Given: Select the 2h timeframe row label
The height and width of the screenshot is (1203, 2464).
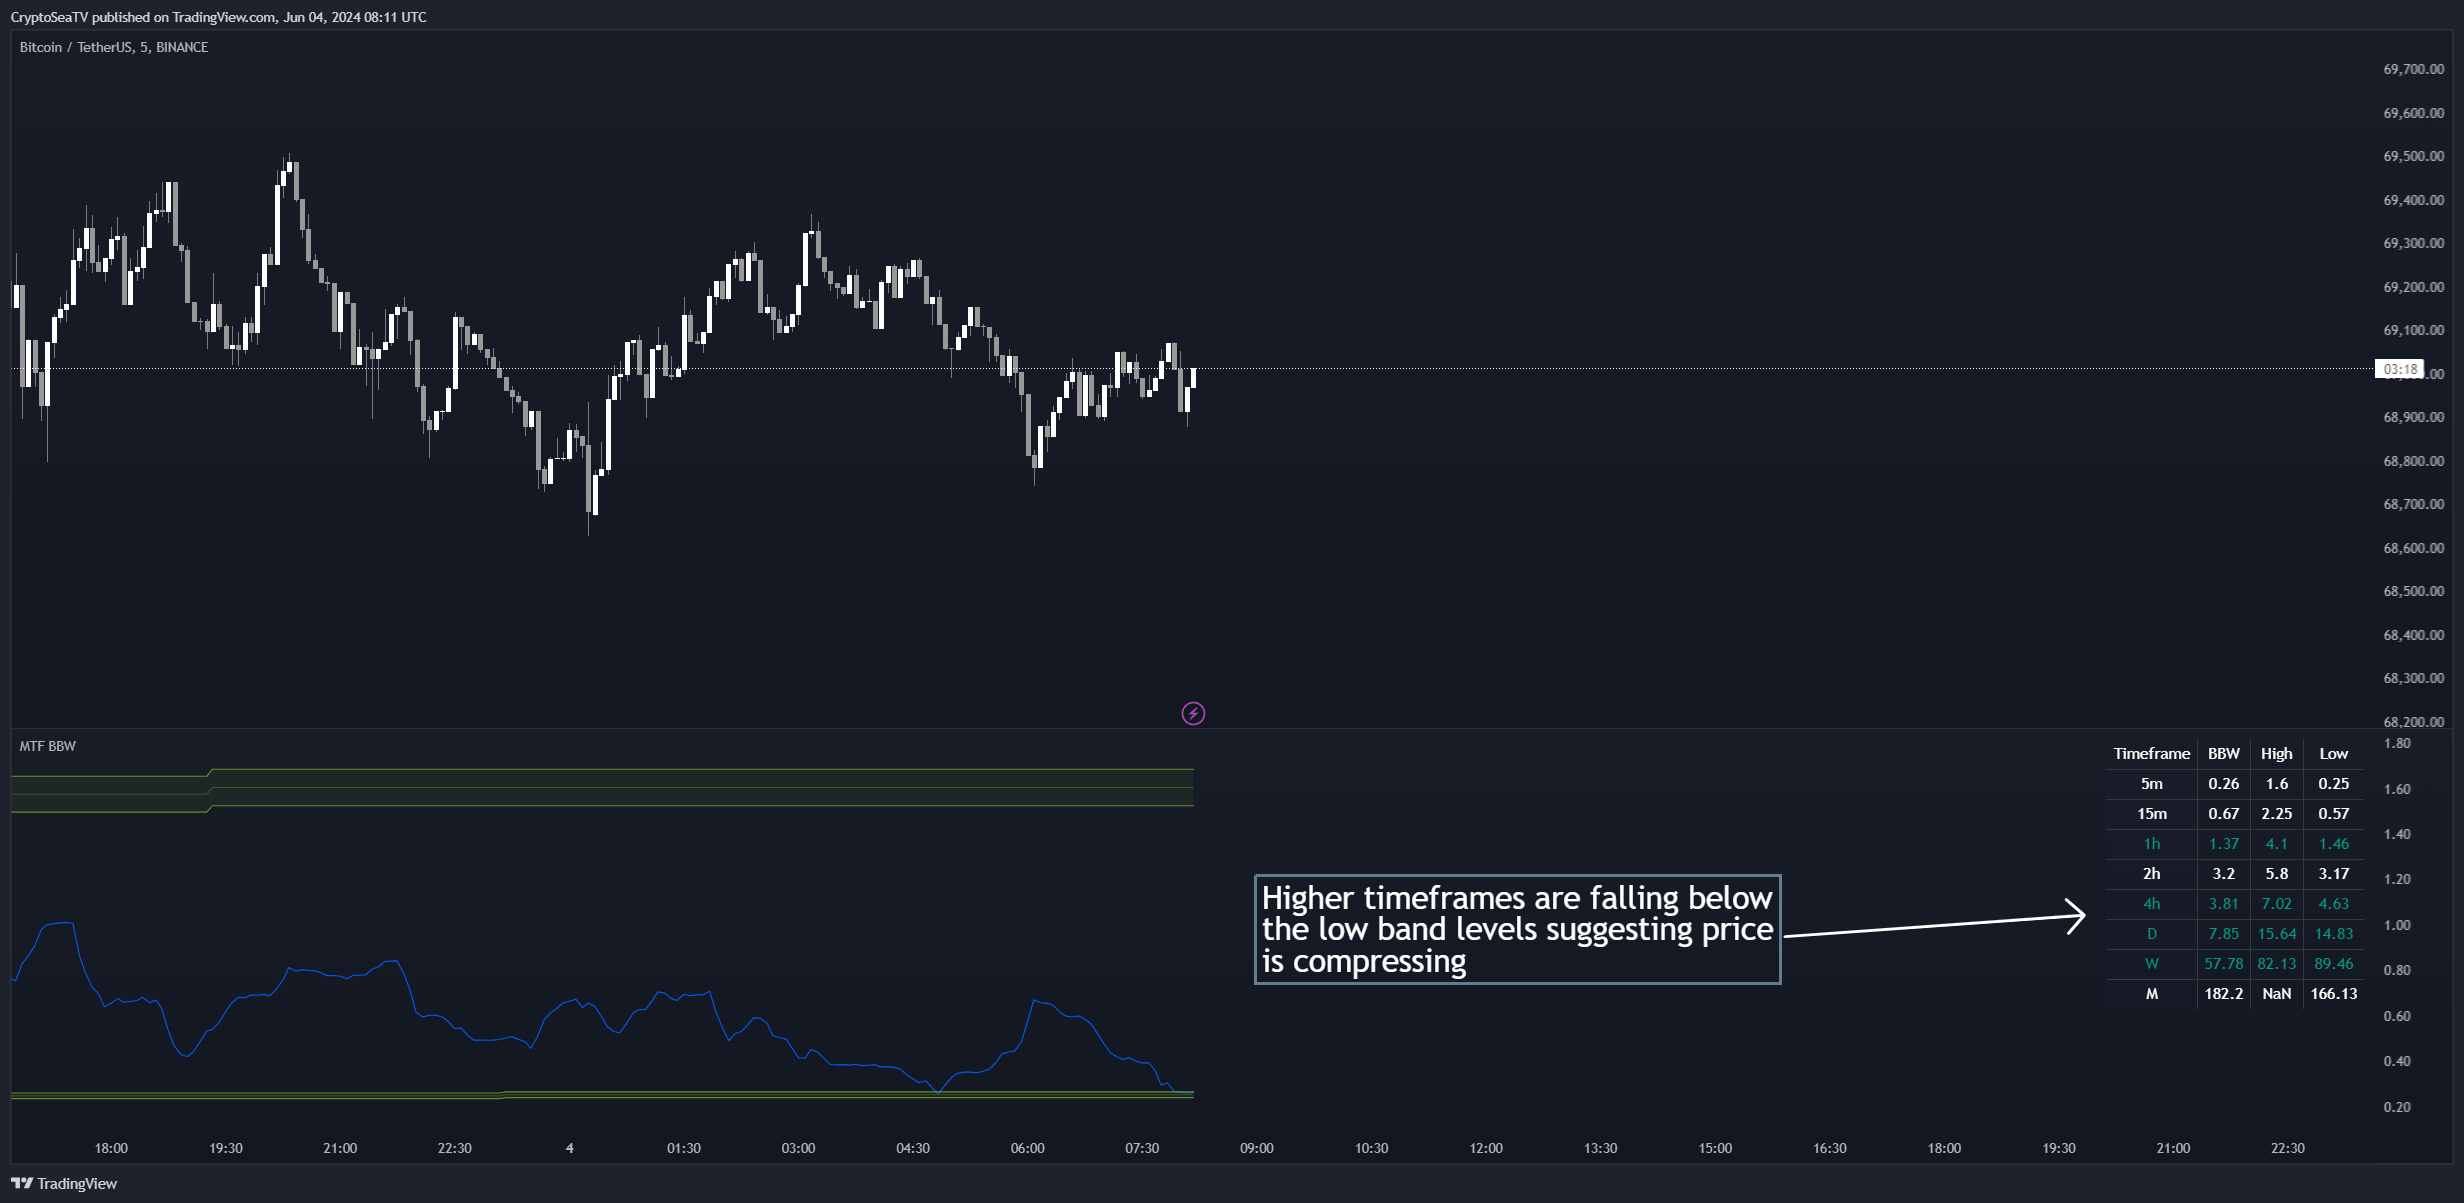Looking at the screenshot, I should pos(2152,874).
